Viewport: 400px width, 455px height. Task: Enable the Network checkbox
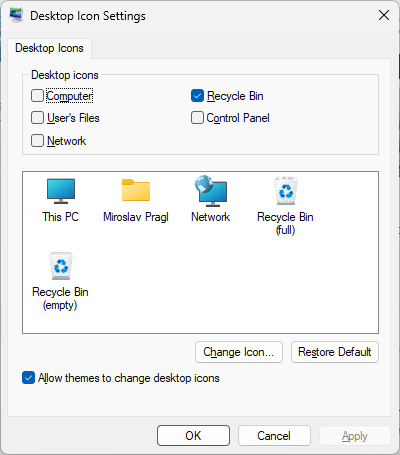tap(37, 141)
